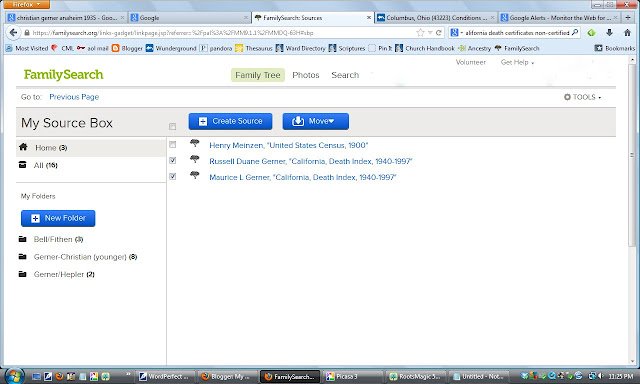Click the FamilySearch logo
The image size is (640, 384).
click(63, 75)
